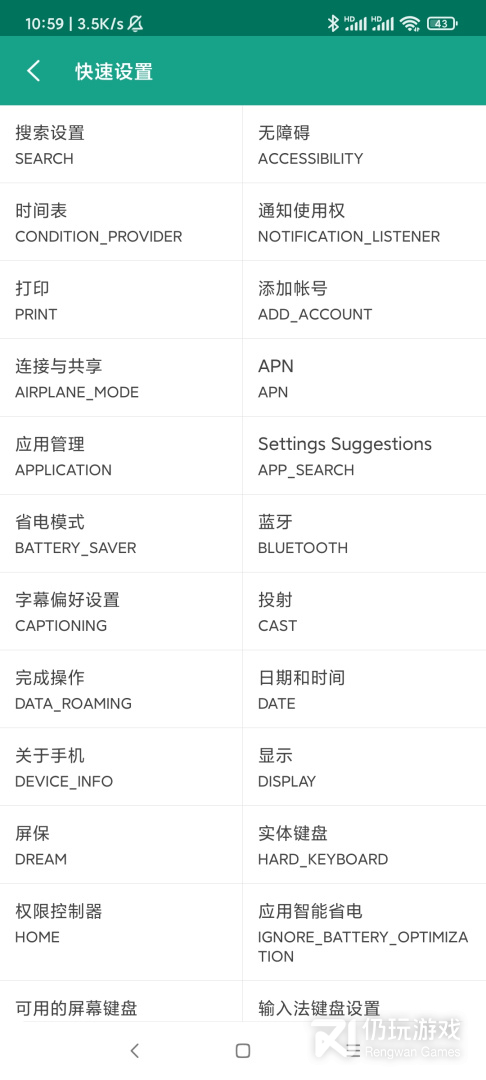Select 应用智能省电 IGNORE_BATTERY_OPTIMIZATION item

[364, 932]
